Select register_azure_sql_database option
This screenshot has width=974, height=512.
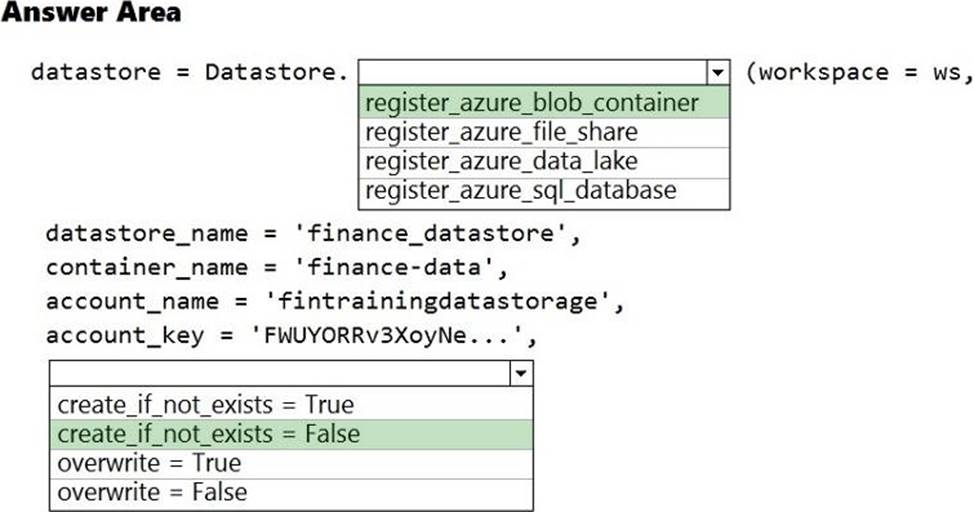(521, 191)
